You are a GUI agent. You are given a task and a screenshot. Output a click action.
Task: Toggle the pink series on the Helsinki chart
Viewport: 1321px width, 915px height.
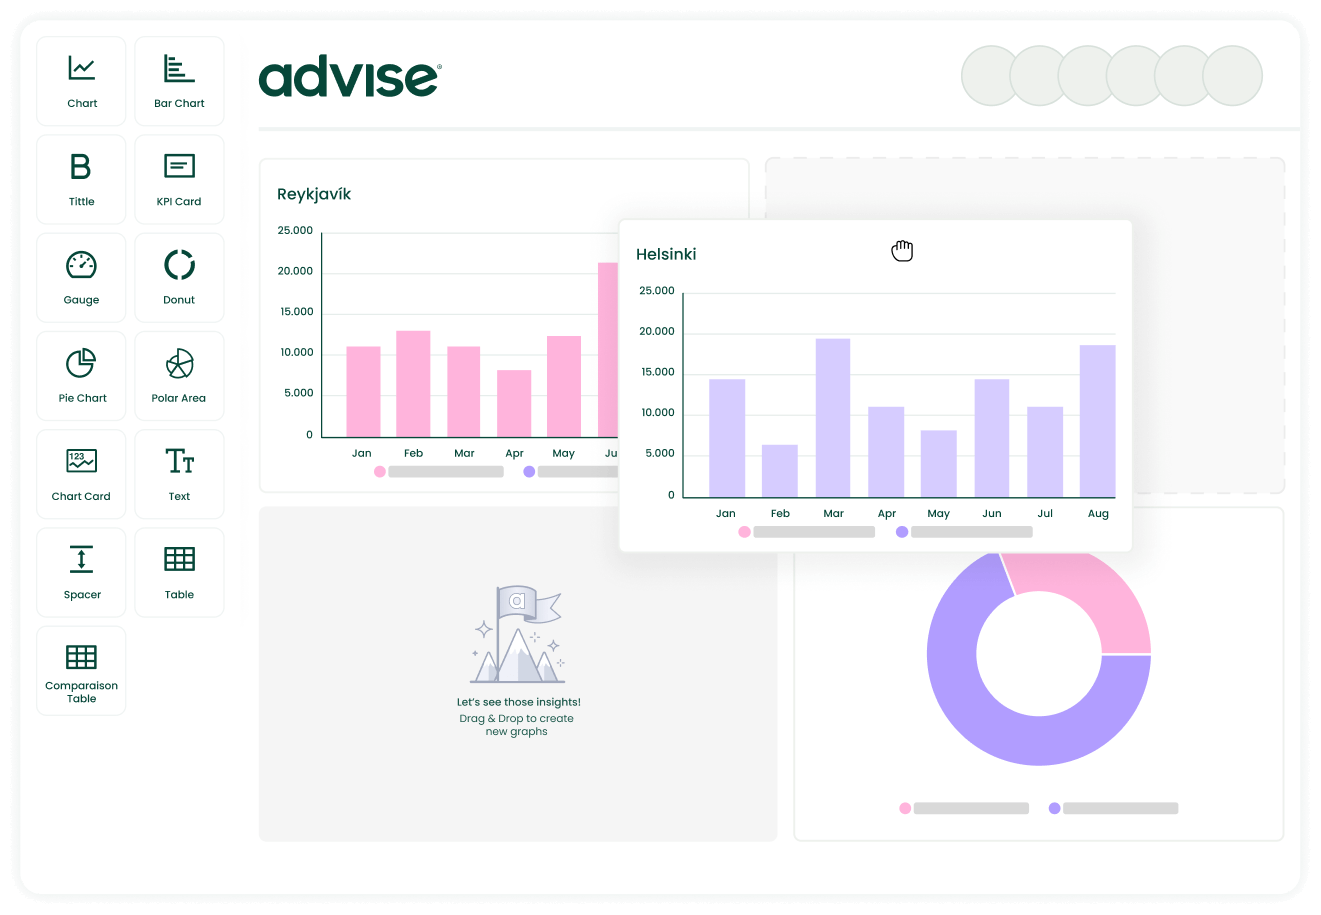744,532
